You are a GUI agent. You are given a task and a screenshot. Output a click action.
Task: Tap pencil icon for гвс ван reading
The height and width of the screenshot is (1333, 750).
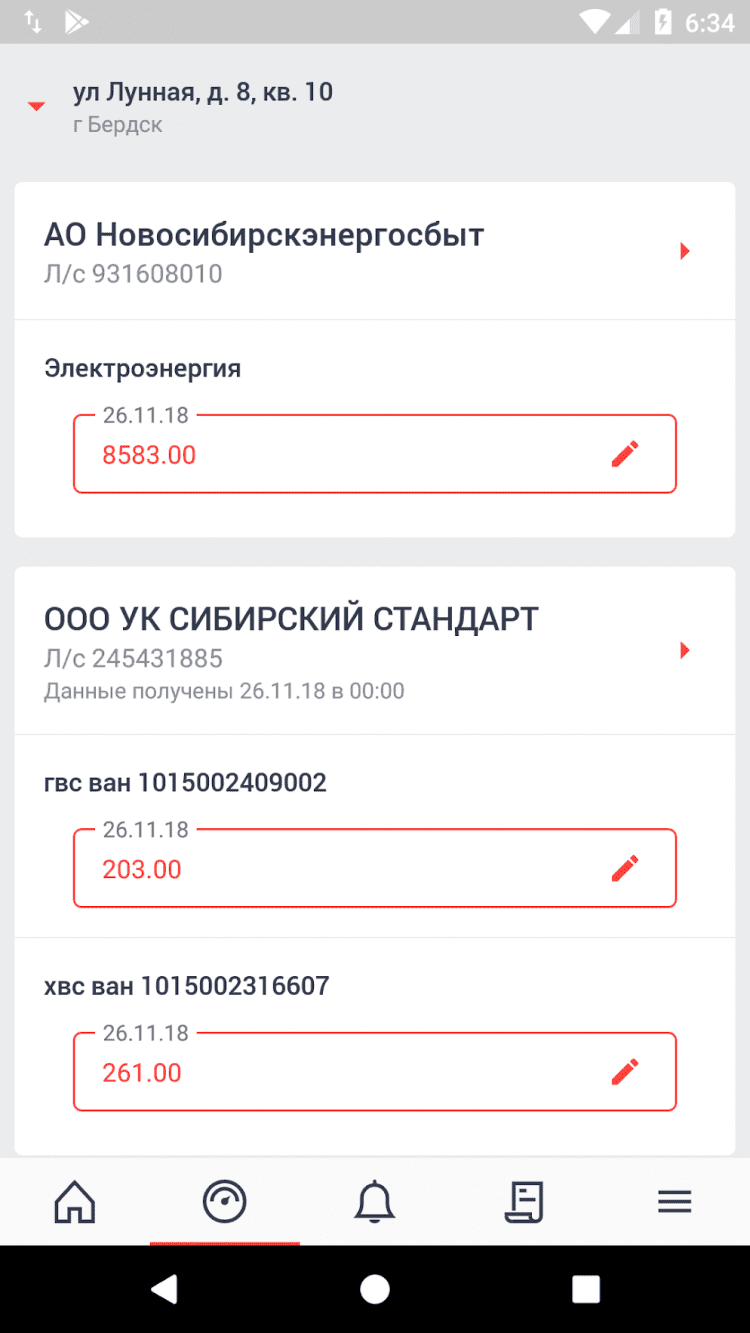[625, 868]
